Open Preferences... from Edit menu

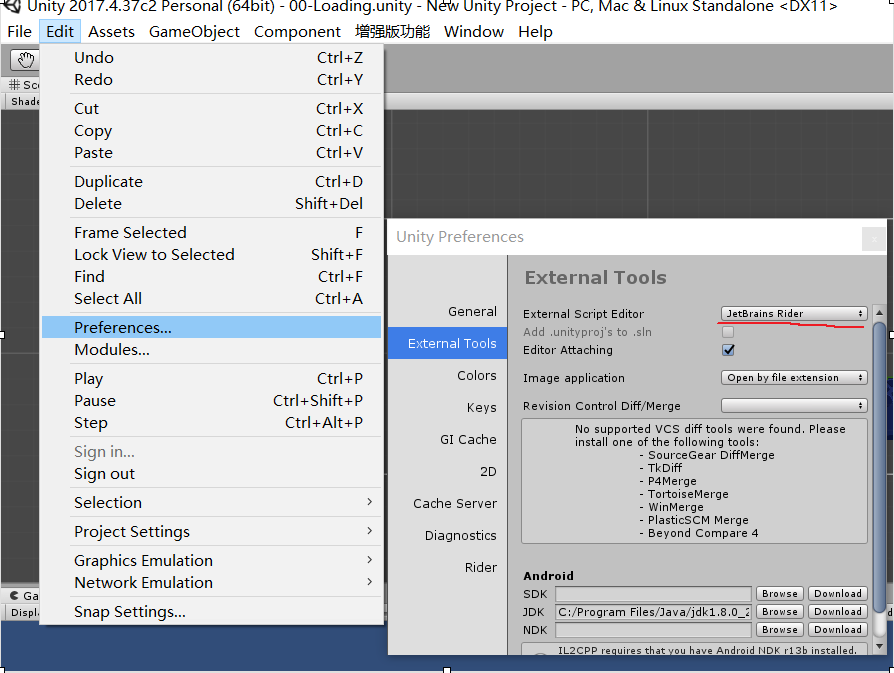211,327
